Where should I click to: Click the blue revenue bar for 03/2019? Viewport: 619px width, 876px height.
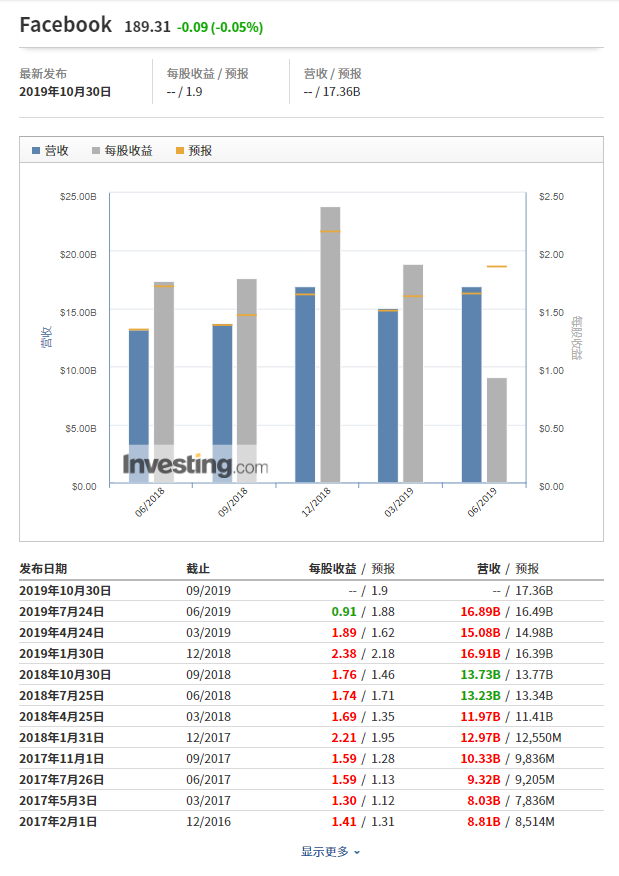click(388, 396)
